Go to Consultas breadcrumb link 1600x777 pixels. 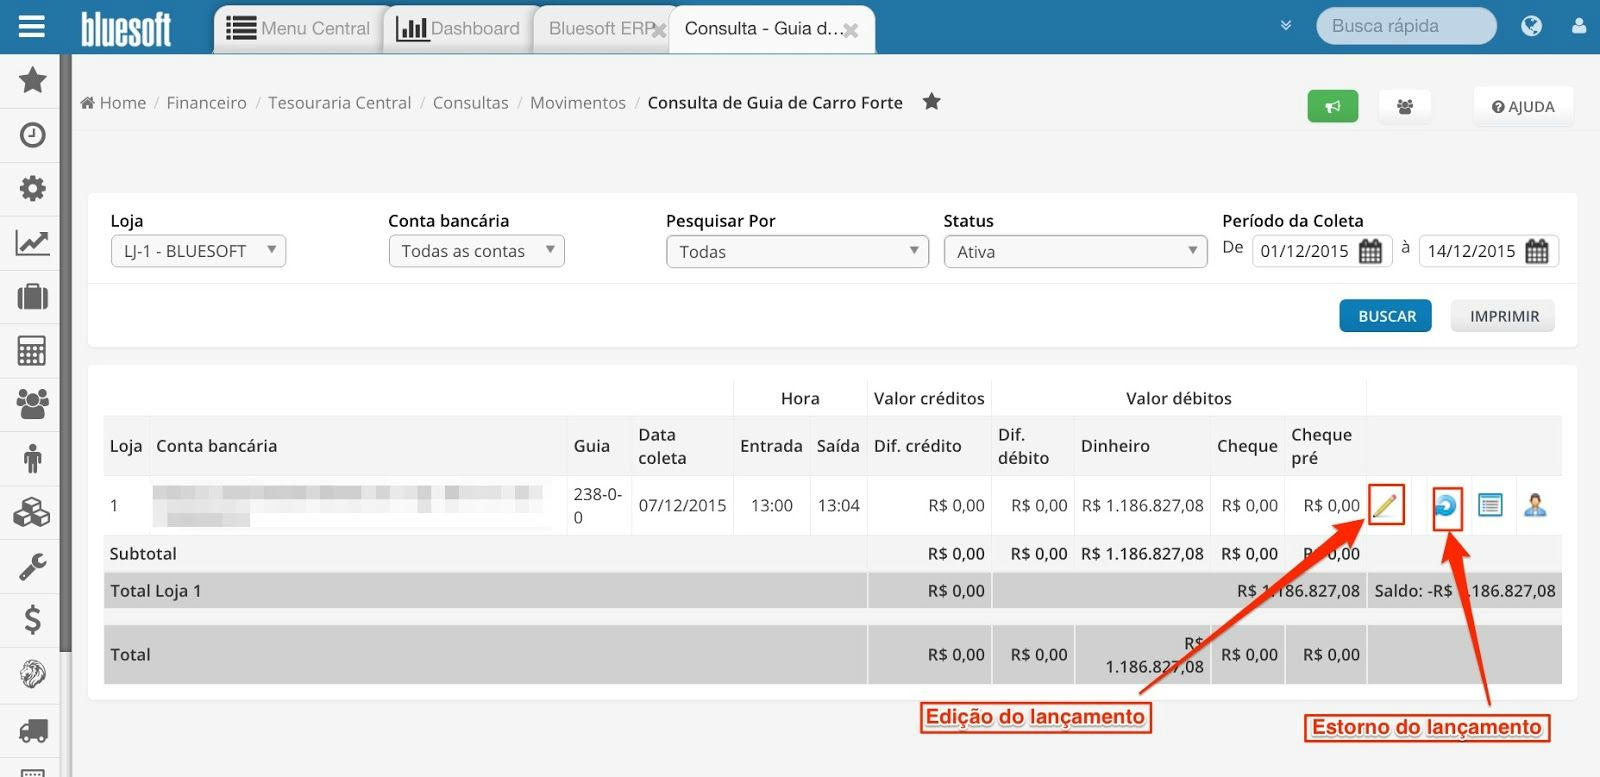470,102
